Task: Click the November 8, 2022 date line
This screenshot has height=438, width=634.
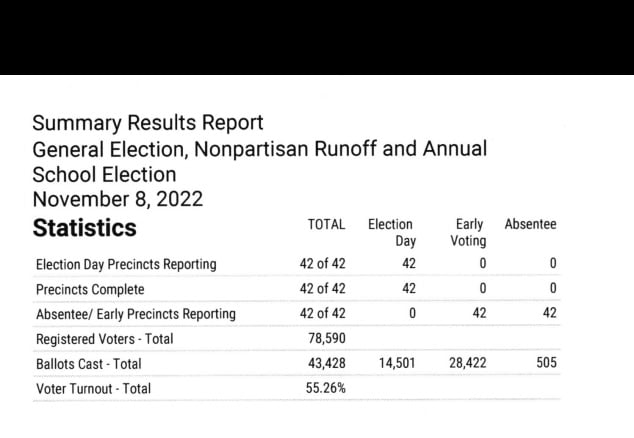Action: (118, 198)
